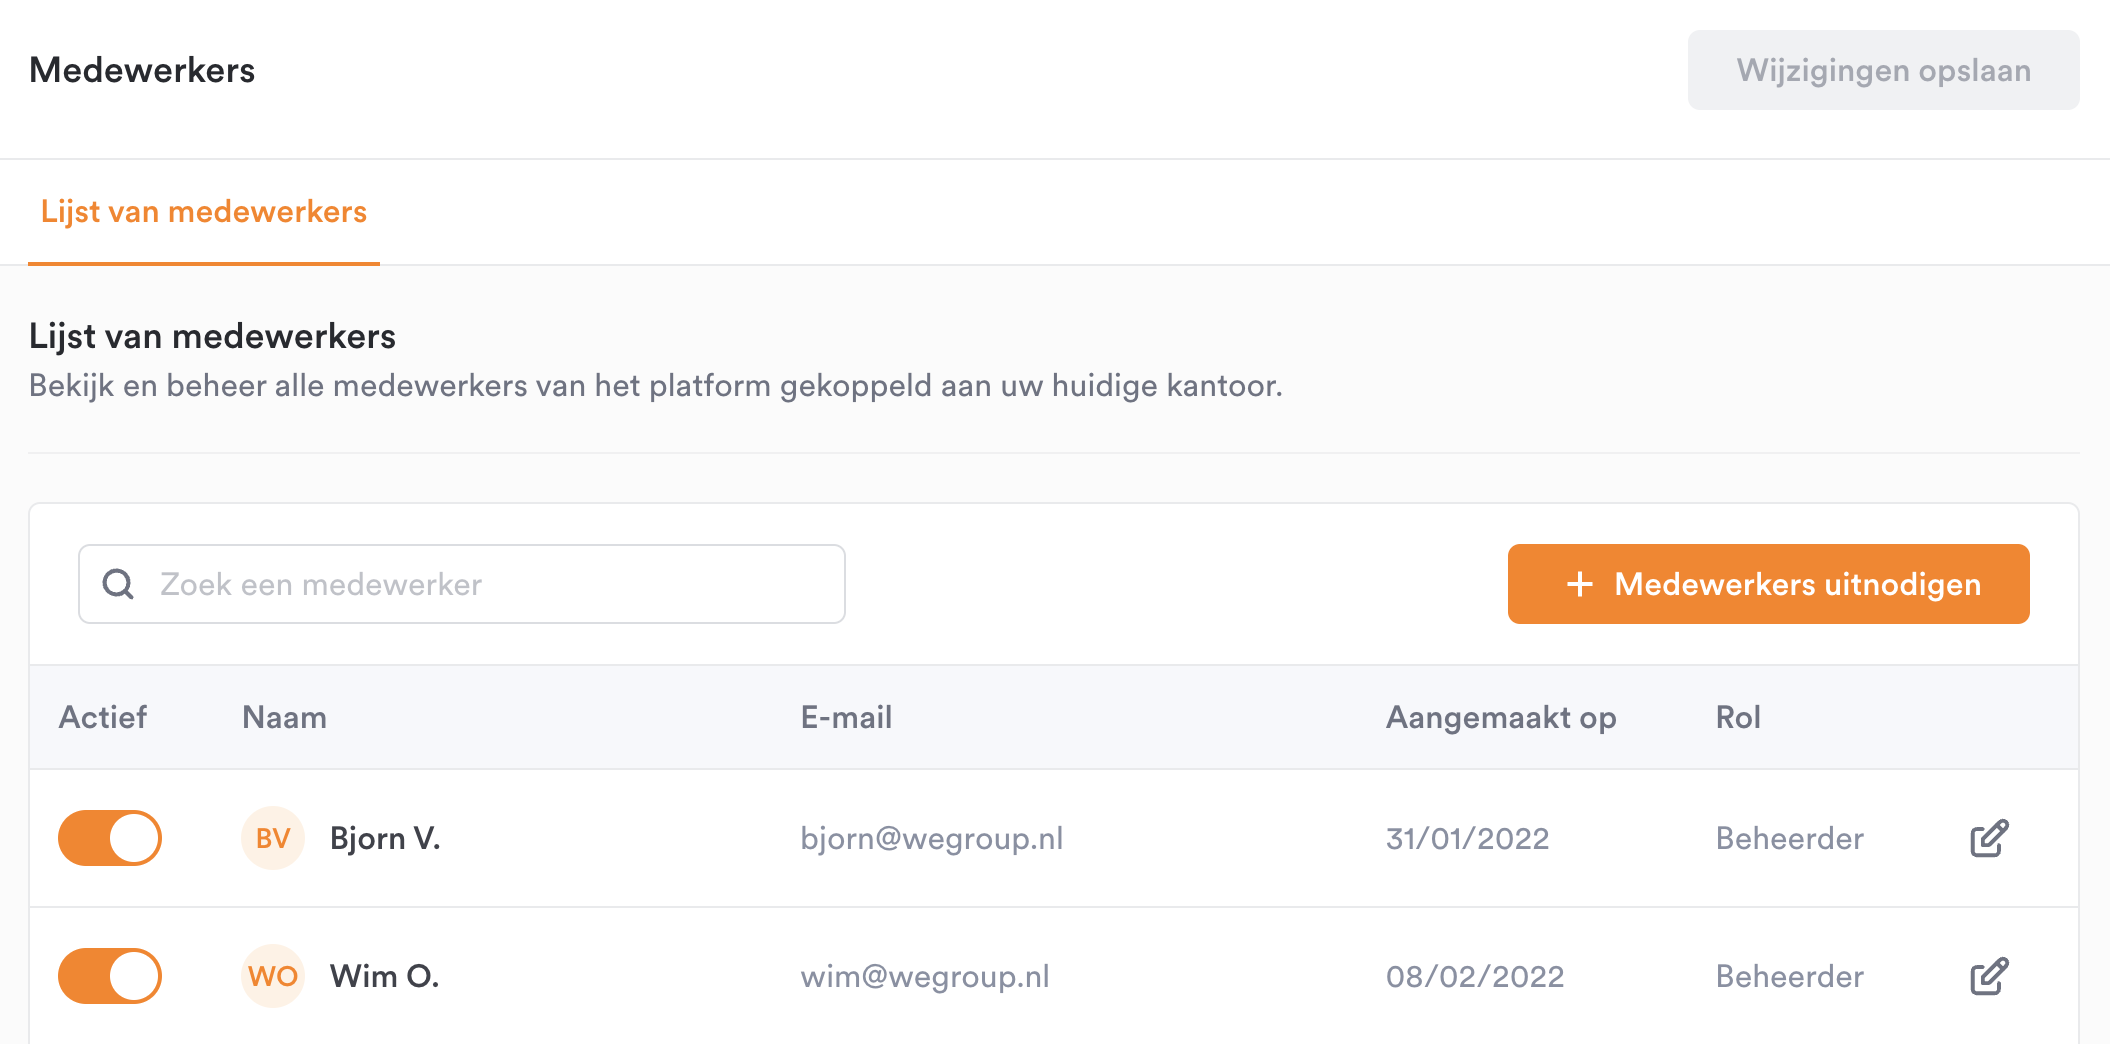Click Medewerkers uitnodigen button

tap(1769, 584)
